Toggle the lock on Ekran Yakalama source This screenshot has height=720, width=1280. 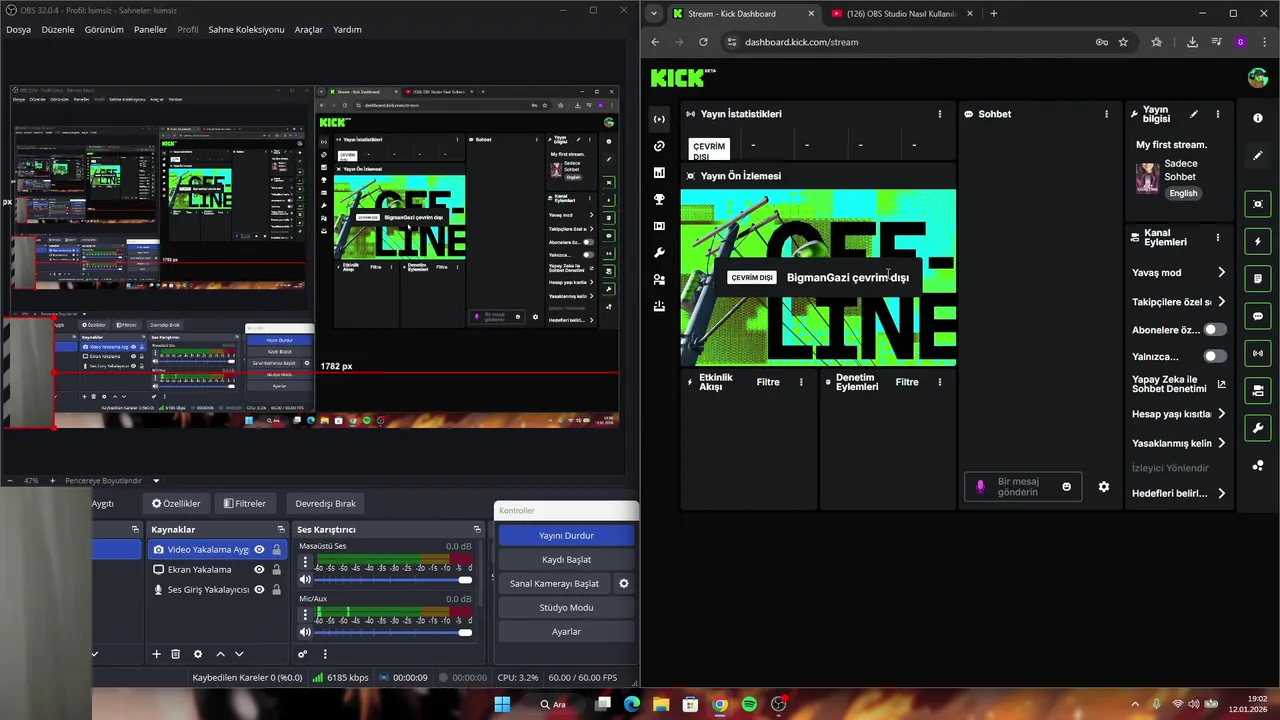(276, 570)
